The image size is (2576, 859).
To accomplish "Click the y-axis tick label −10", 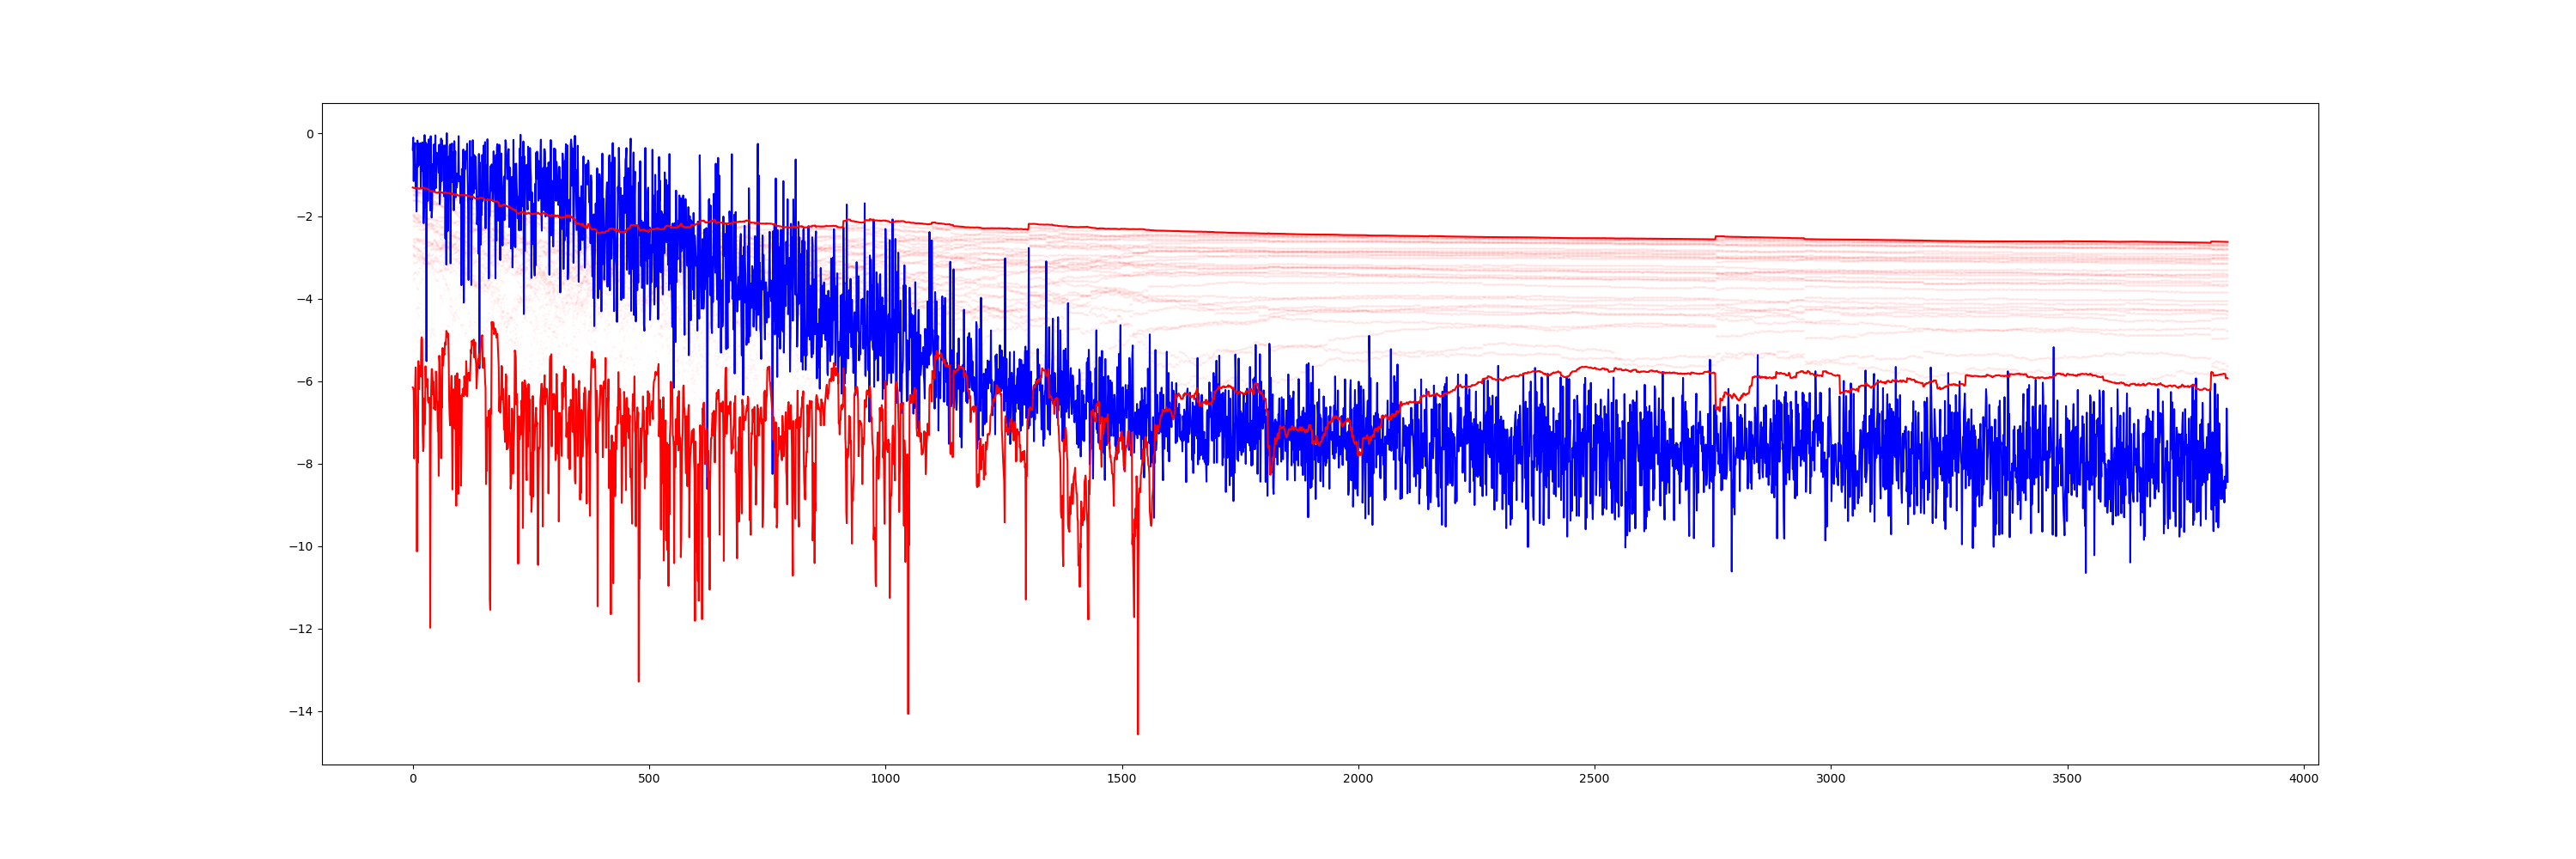I will pos(301,547).
